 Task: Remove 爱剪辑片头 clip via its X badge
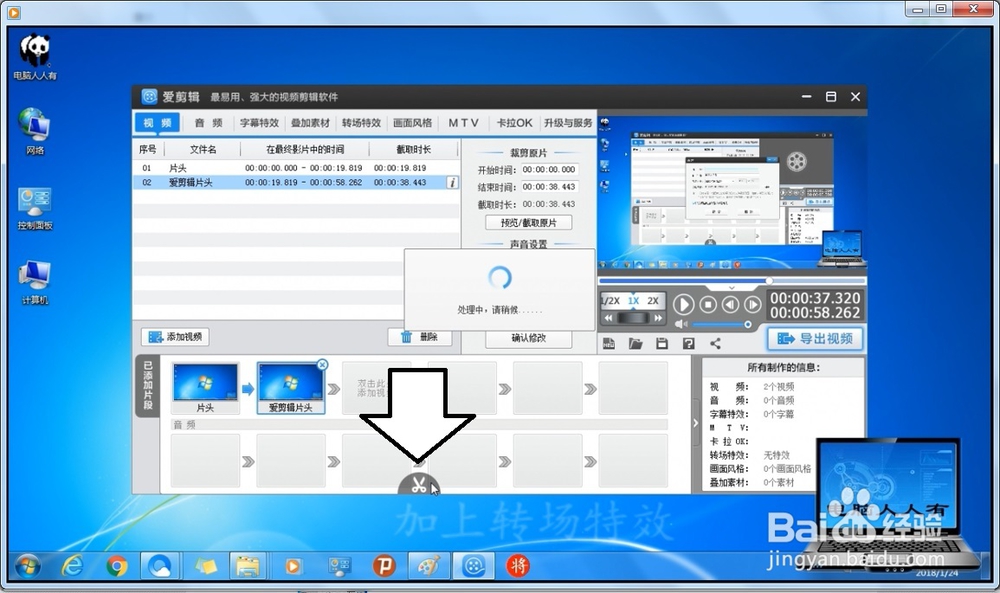click(x=322, y=365)
